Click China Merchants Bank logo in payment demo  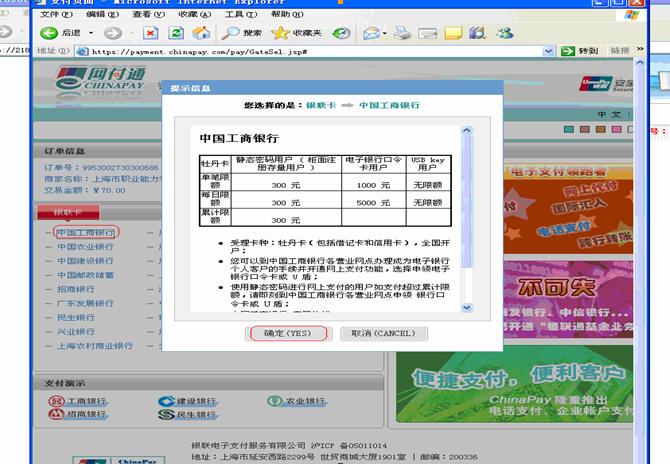[x=56, y=414]
